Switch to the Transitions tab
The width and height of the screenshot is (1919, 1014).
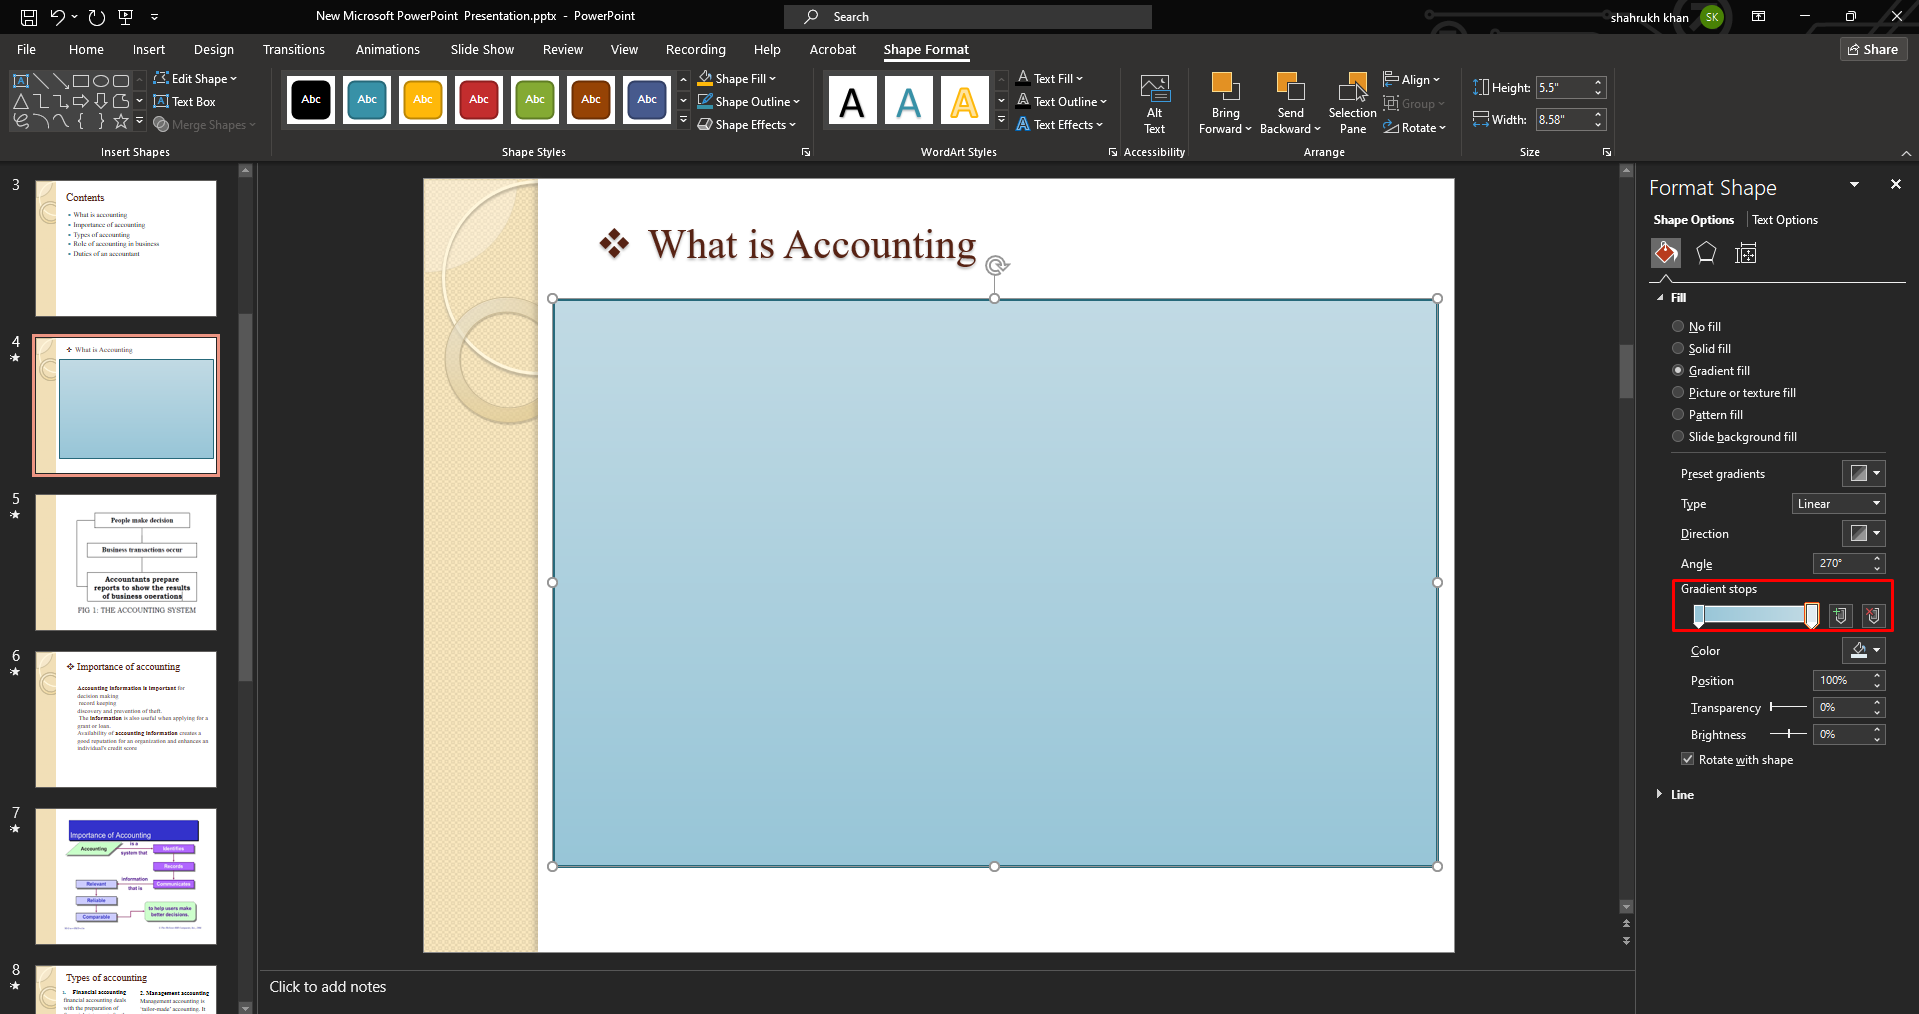[293, 50]
